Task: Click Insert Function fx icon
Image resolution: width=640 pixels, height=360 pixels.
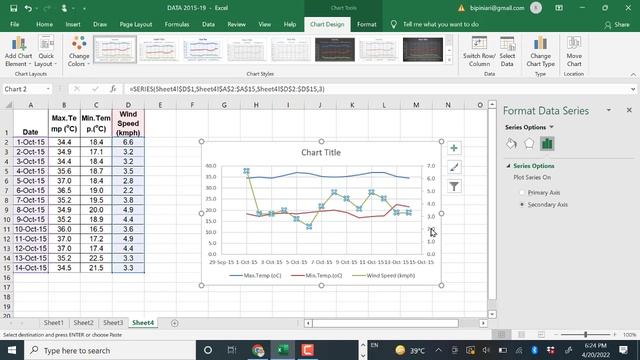Action: (113, 89)
